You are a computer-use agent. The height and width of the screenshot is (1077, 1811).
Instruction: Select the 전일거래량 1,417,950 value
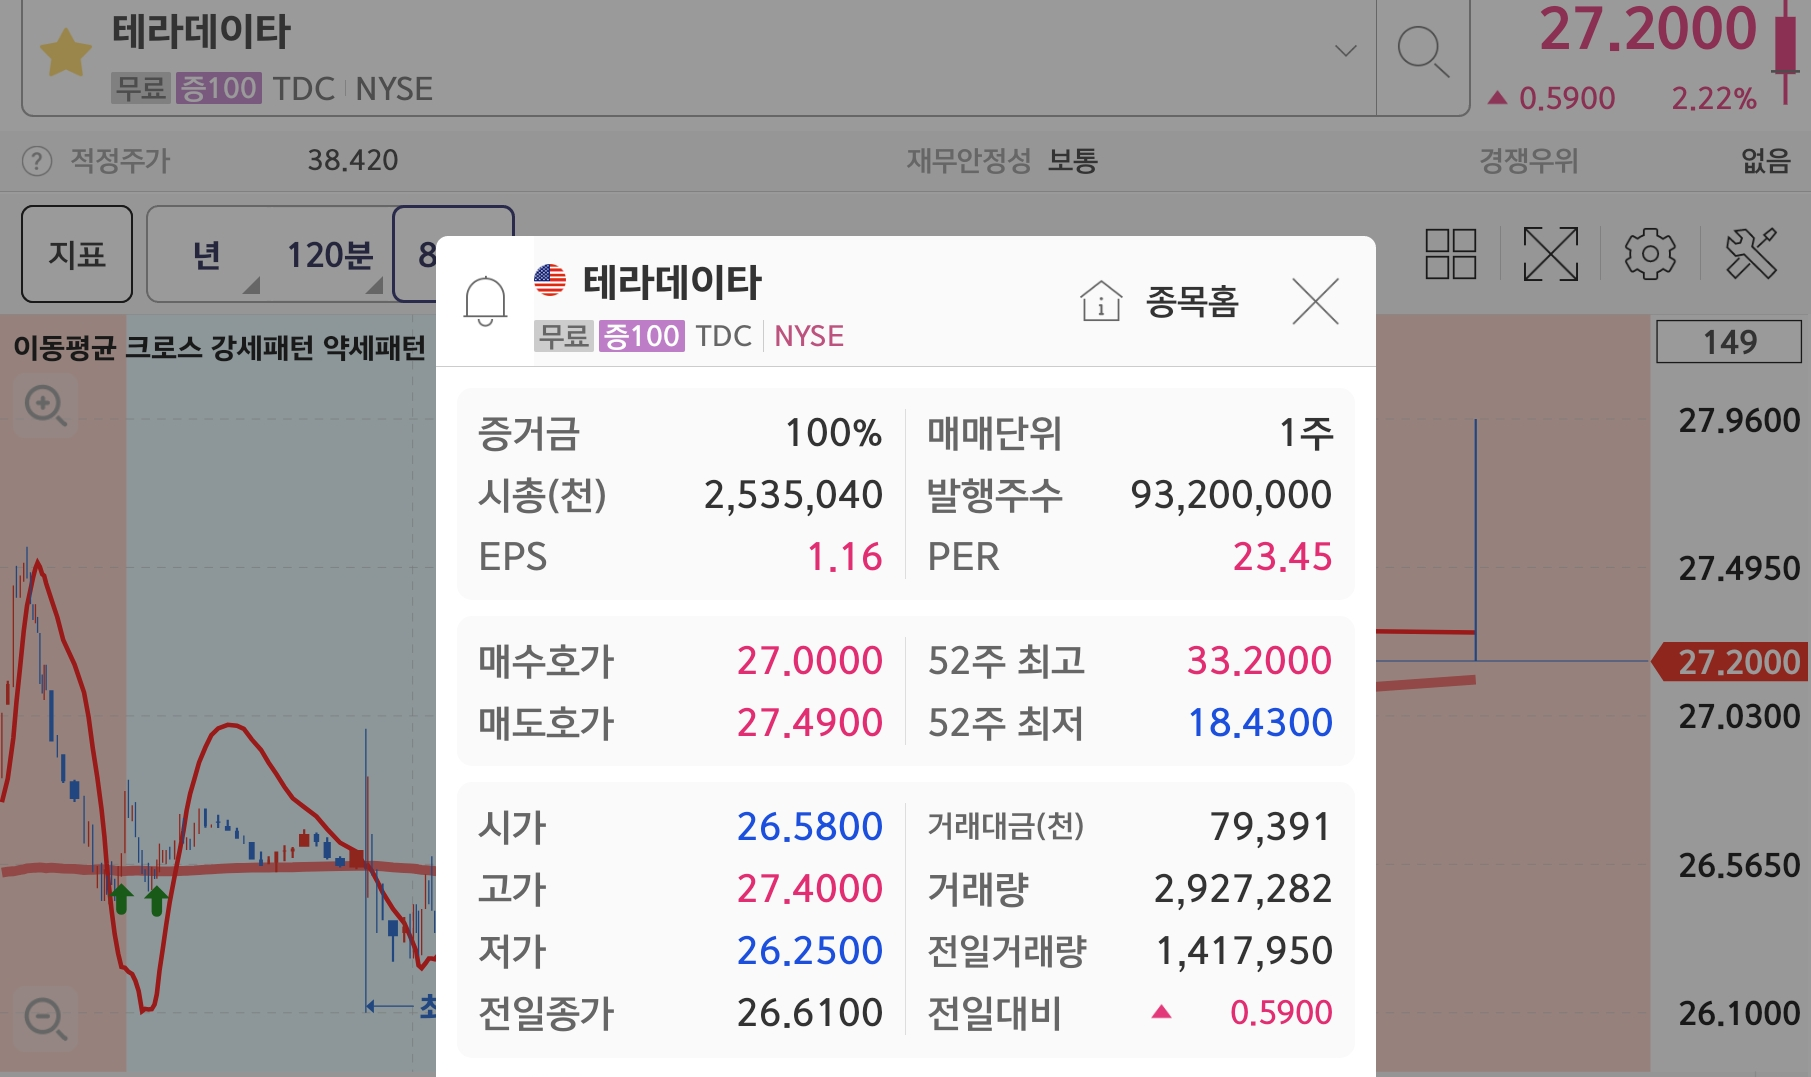coord(1244,951)
